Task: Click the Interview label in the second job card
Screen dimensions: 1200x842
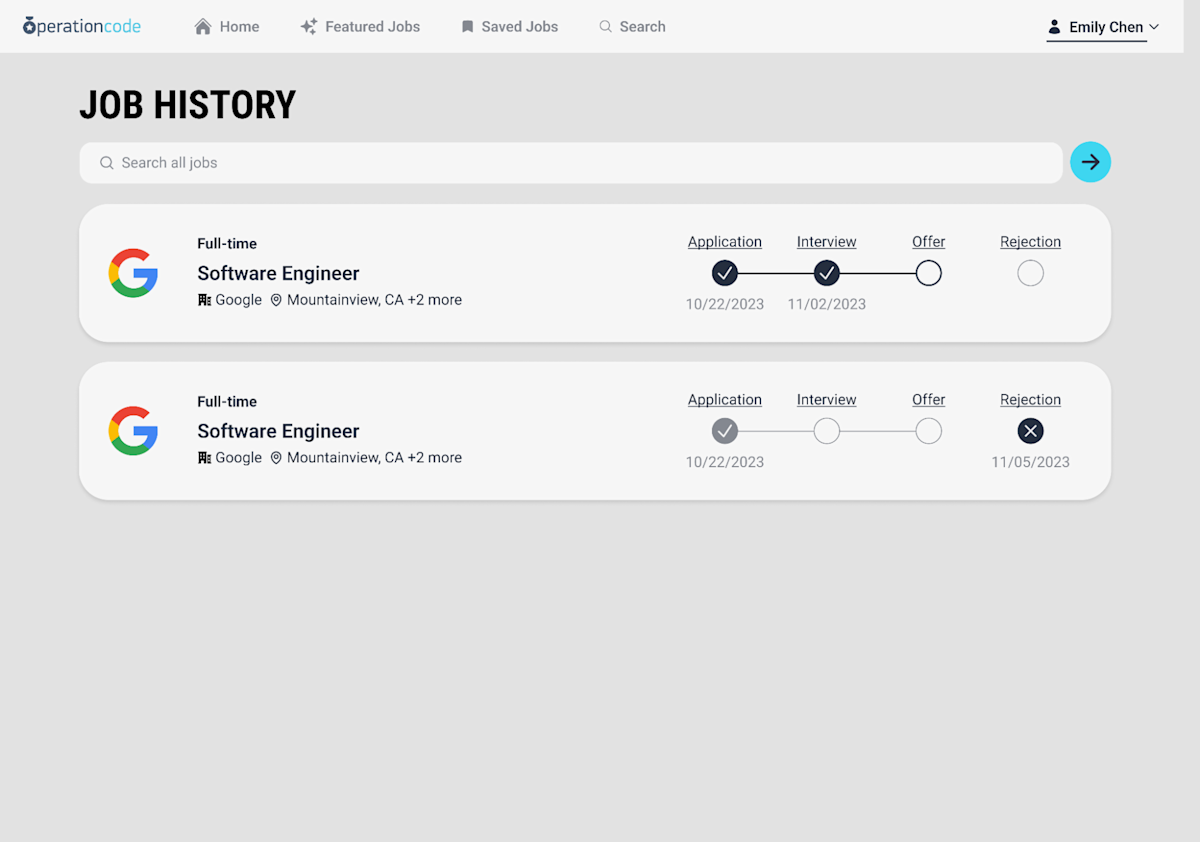Action: point(827,400)
